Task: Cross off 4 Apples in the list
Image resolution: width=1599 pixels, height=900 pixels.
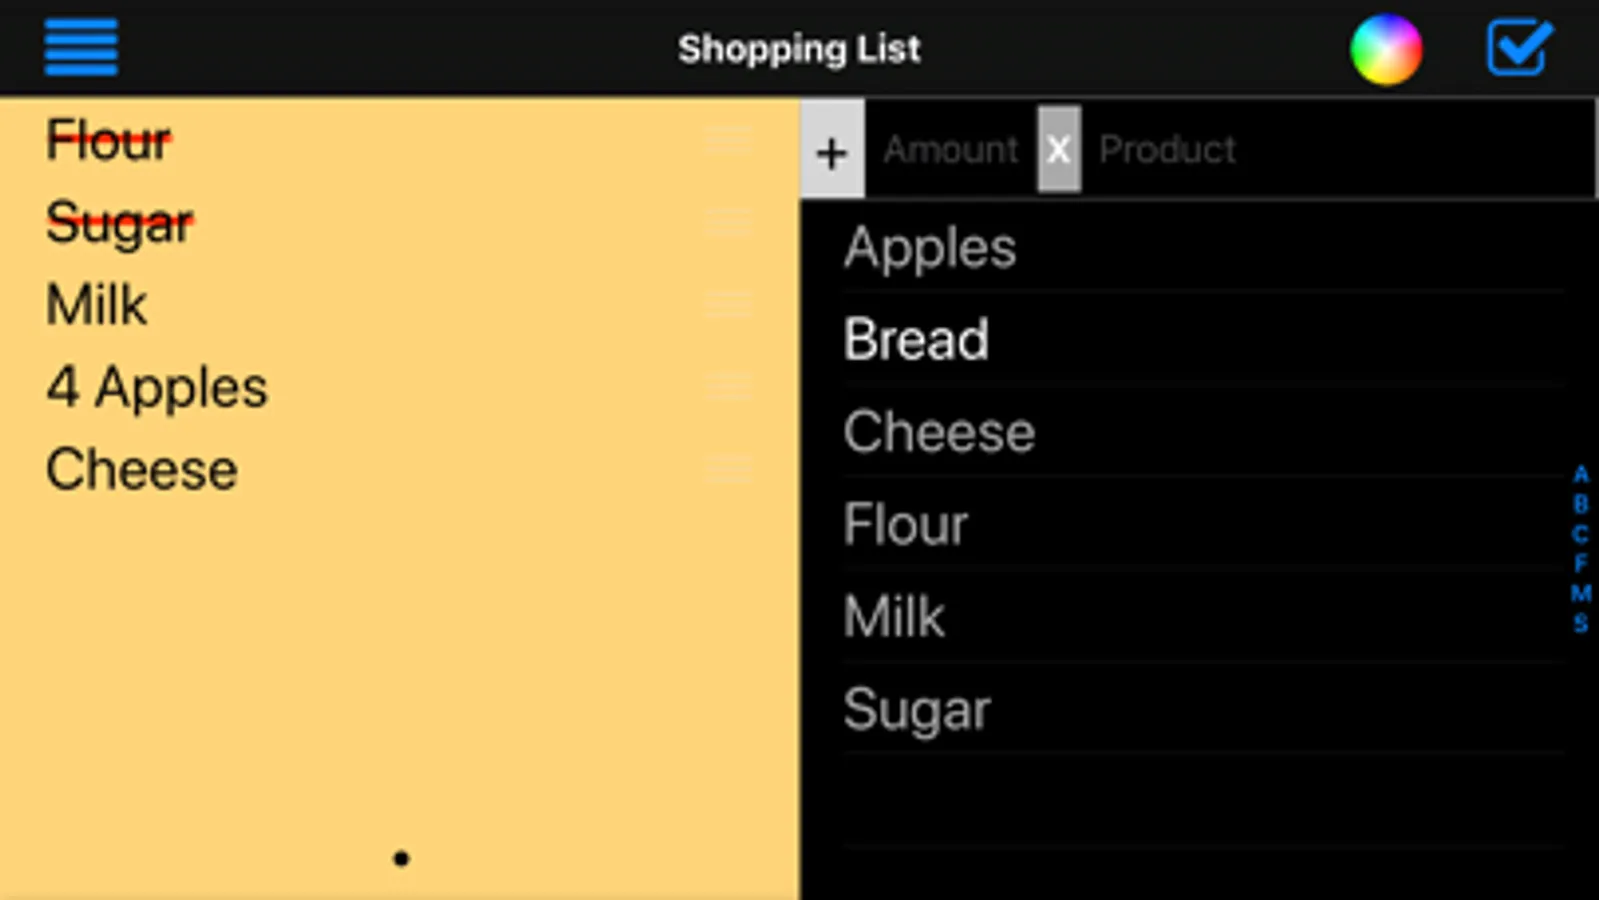Action: point(157,388)
